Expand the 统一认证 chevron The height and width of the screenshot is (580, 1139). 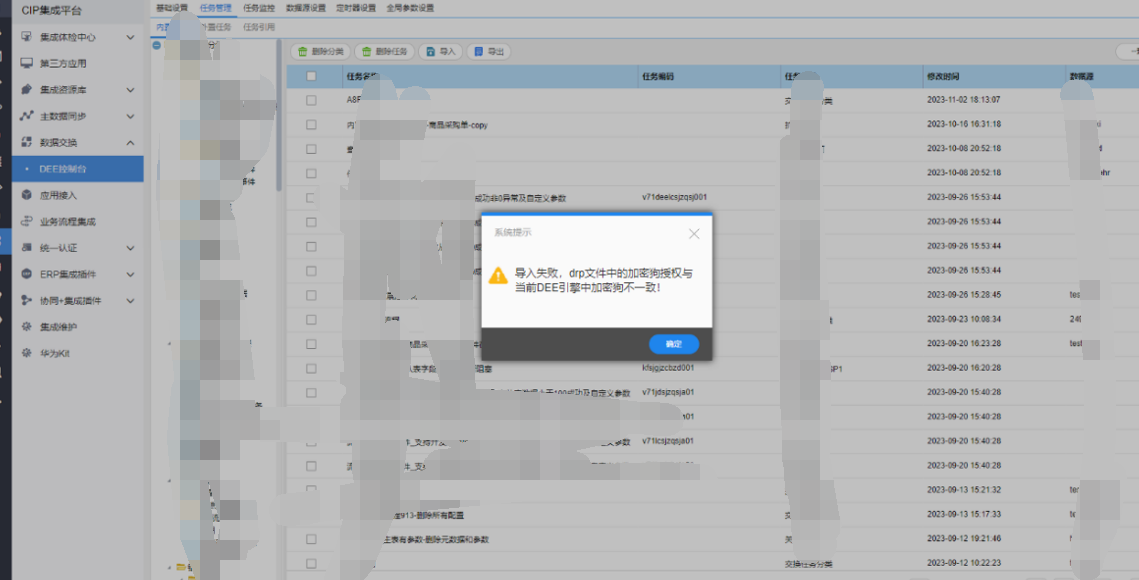click(131, 248)
